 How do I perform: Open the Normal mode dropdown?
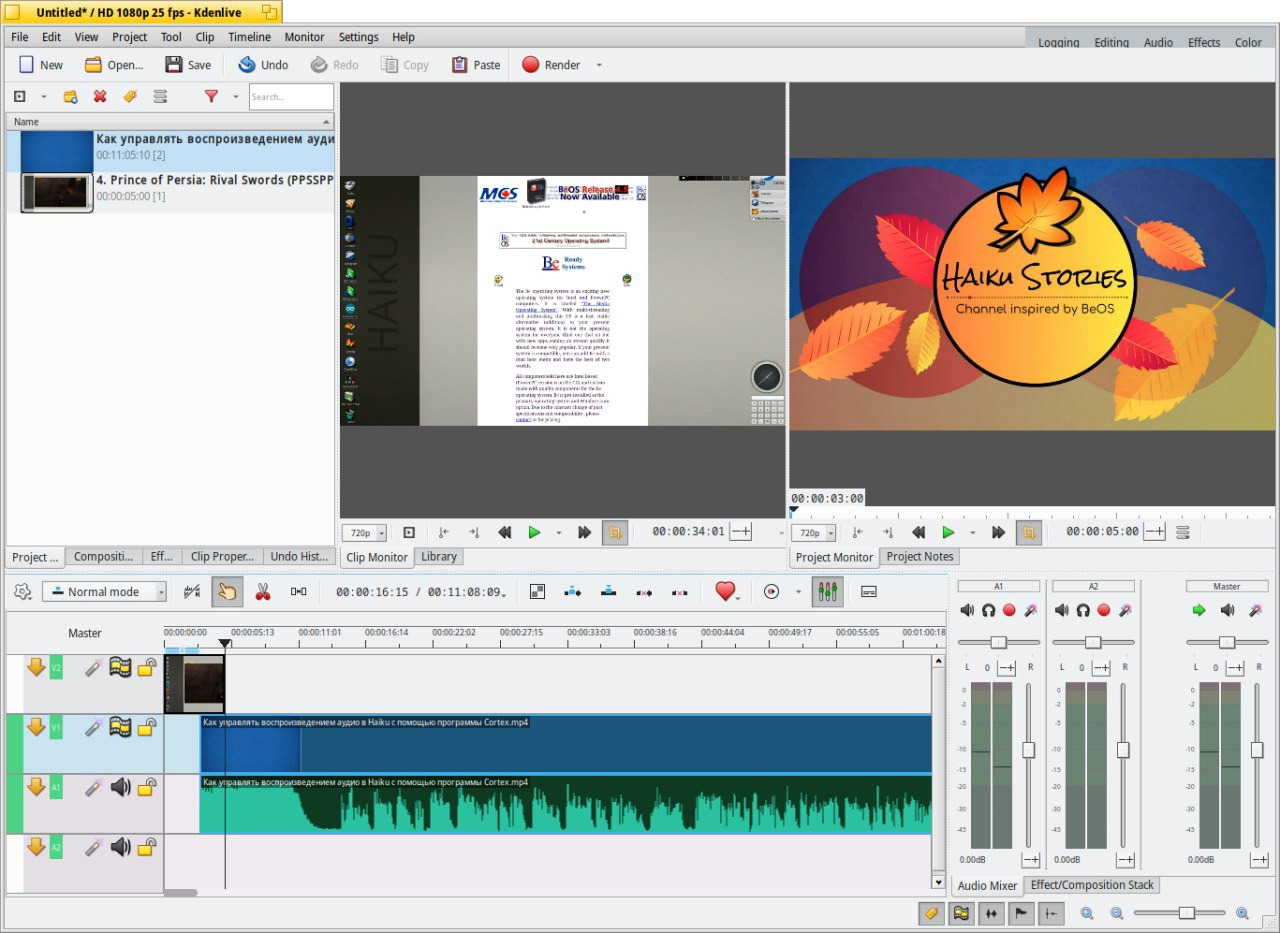point(104,592)
